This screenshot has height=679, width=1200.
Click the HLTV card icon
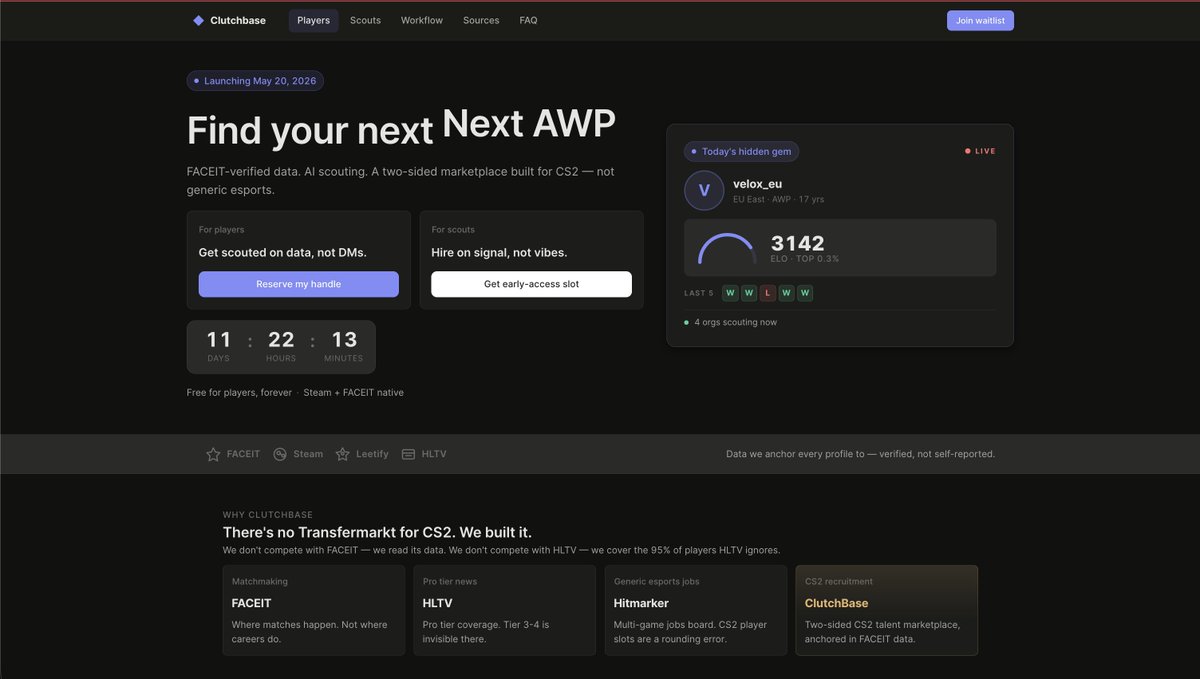tap(408, 454)
